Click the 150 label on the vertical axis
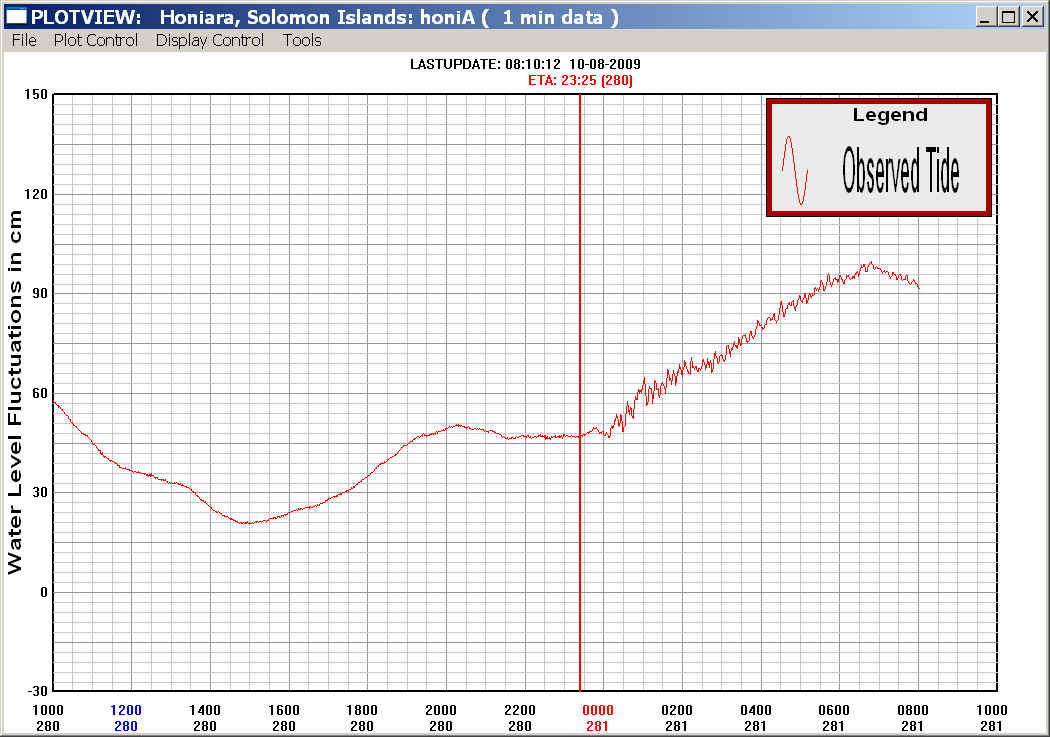The width and height of the screenshot is (1050, 737). tap(37, 94)
